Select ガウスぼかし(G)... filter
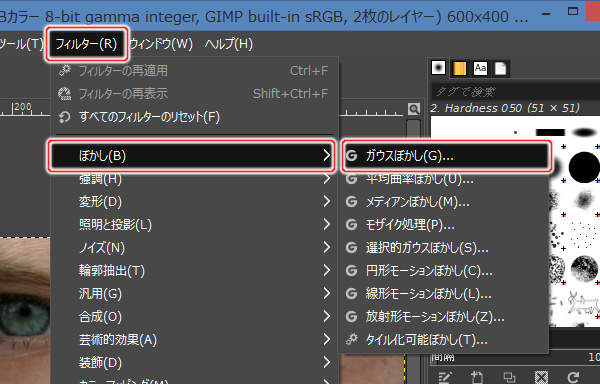Viewport: 600px width, 384px height. pyautogui.click(x=446, y=156)
